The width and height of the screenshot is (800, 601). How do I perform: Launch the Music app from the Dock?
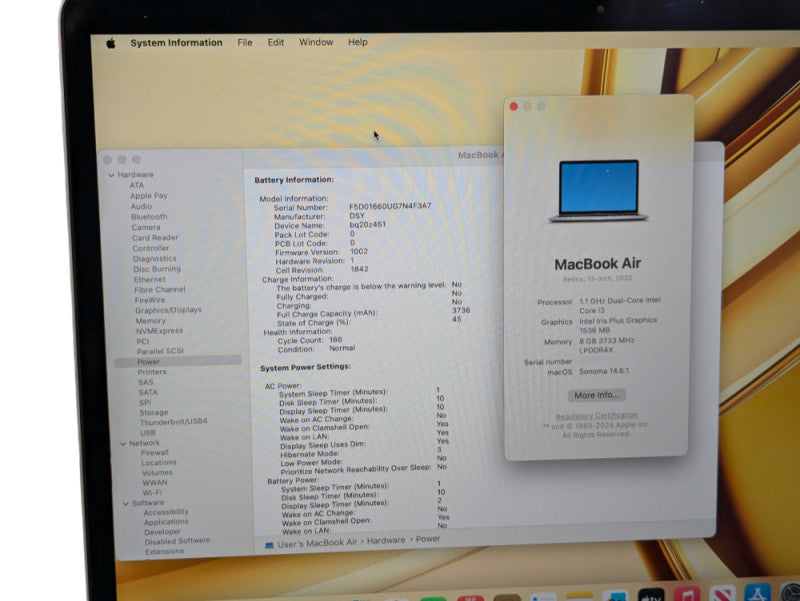coord(686,594)
